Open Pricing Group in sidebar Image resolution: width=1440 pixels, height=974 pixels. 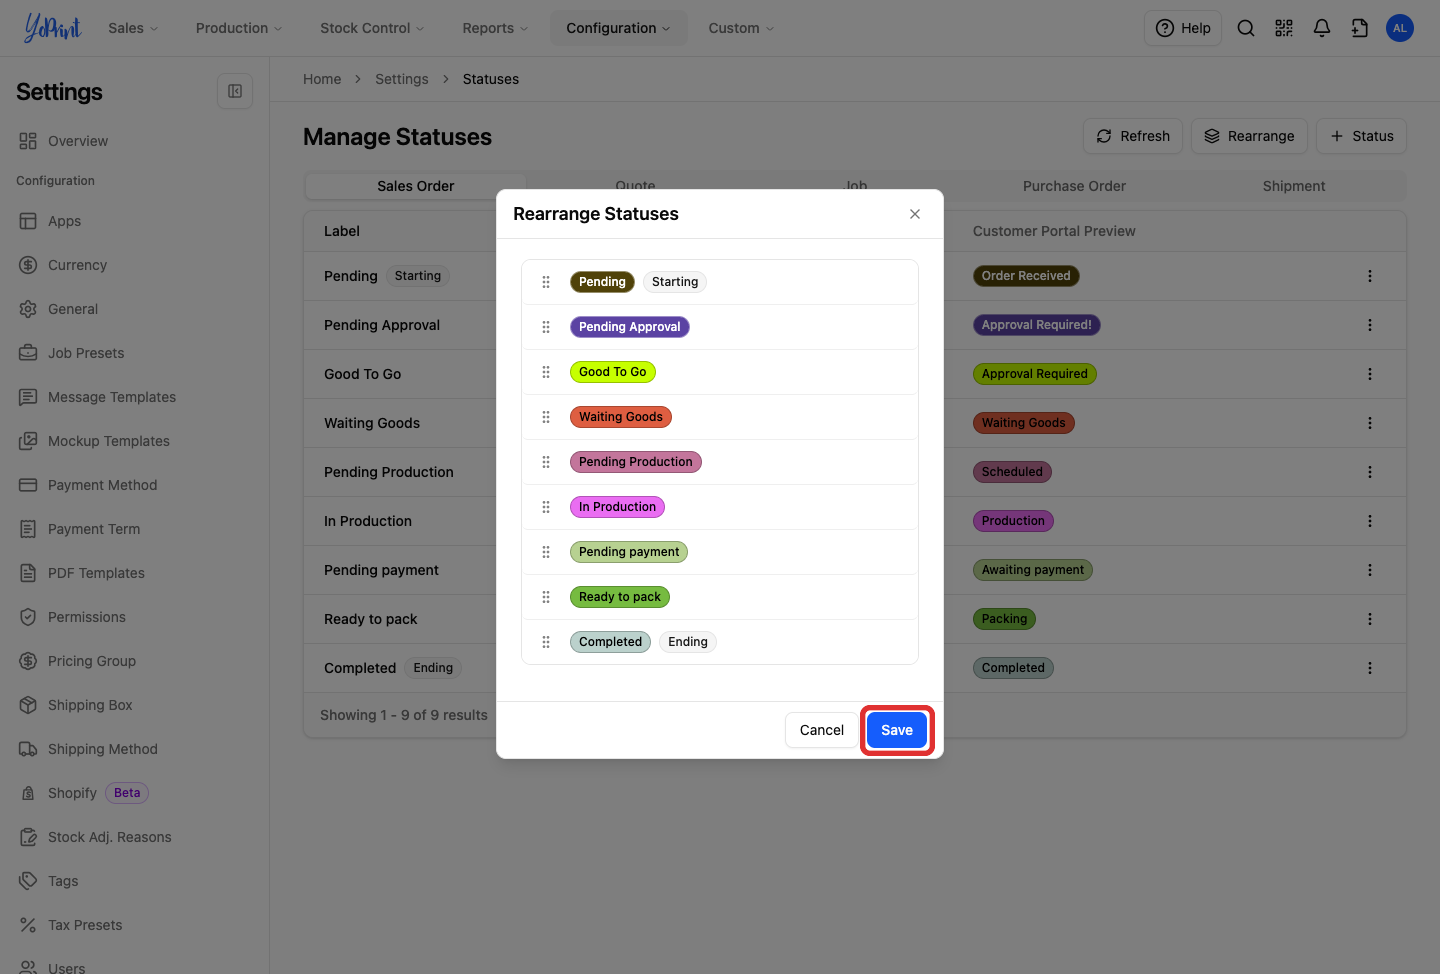coord(92,661)
